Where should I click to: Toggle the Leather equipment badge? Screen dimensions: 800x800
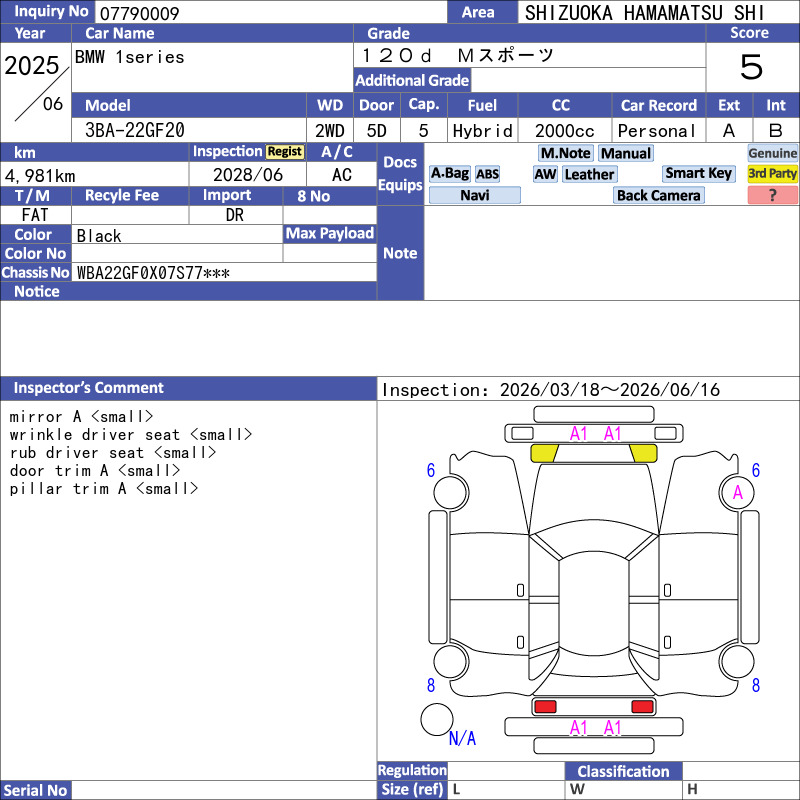[x=589, y=174]
